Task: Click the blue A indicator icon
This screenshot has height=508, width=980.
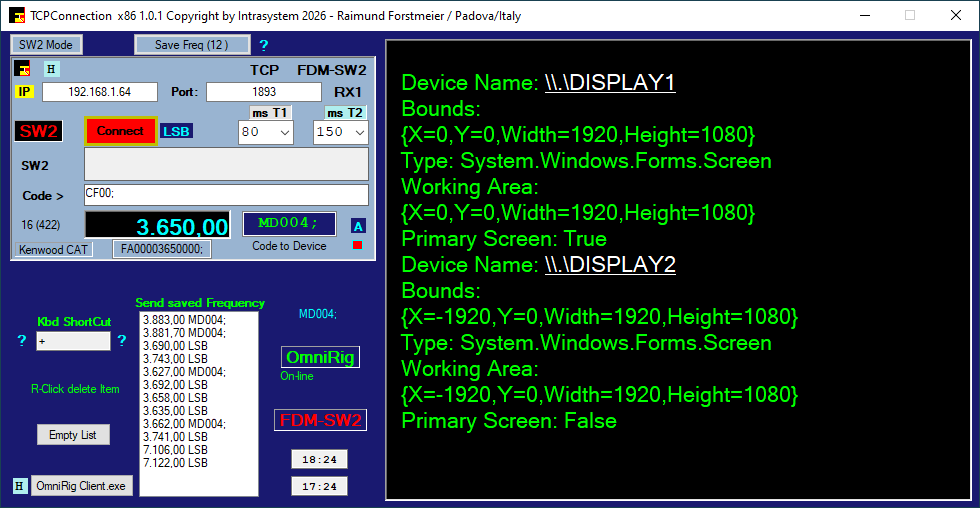Action: click(x=359, y=226)
